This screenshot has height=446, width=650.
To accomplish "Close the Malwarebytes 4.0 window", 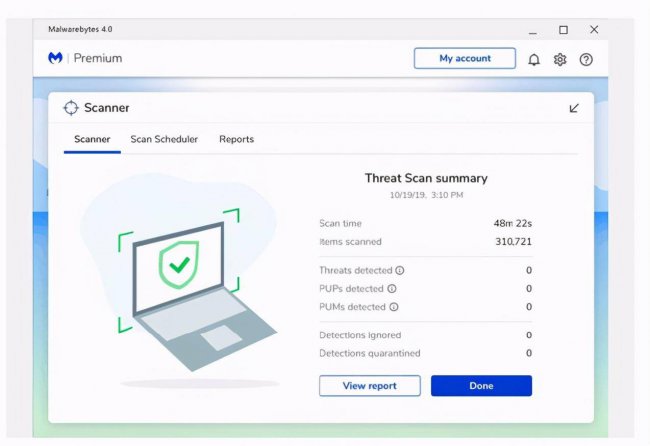I will [594, 29].
